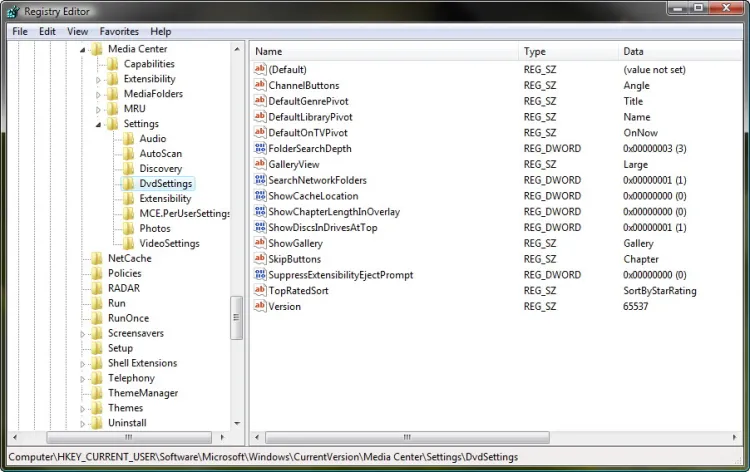Collapse the Settings tree node
750x472 pixels.
point(99,124)
